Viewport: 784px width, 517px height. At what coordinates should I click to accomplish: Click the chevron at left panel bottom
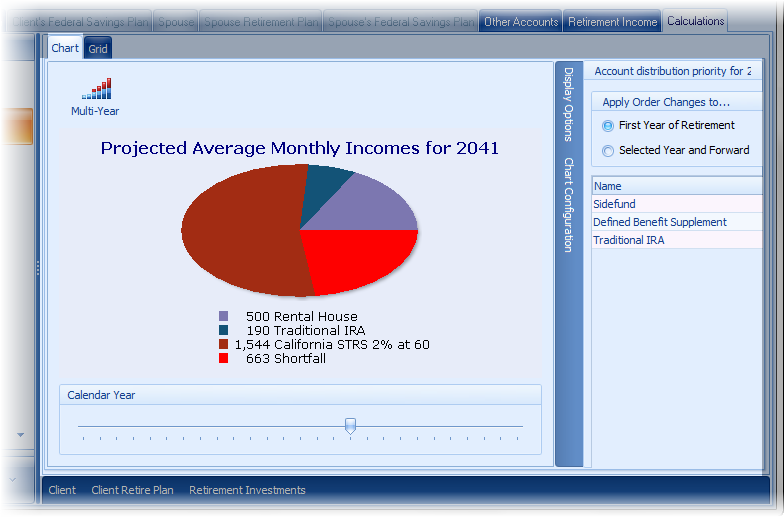[14, 479]
